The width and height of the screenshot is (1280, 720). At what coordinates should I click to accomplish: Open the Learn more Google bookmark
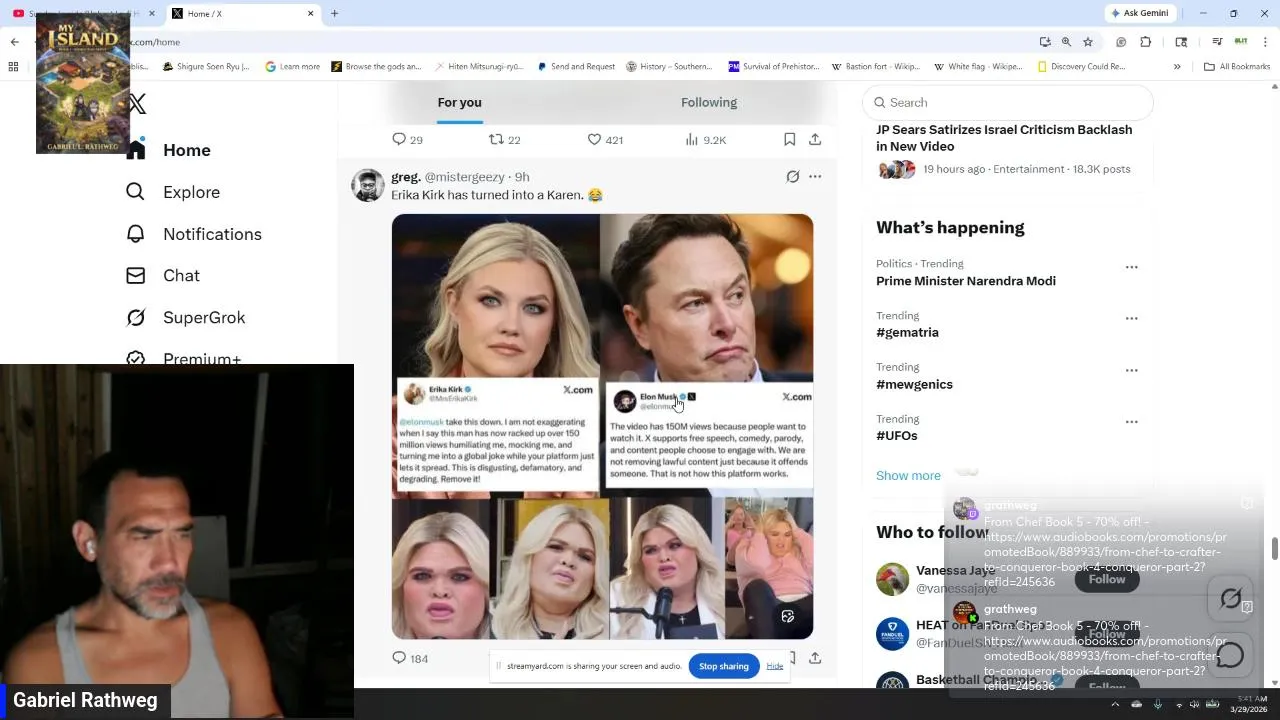click(292, 67)
